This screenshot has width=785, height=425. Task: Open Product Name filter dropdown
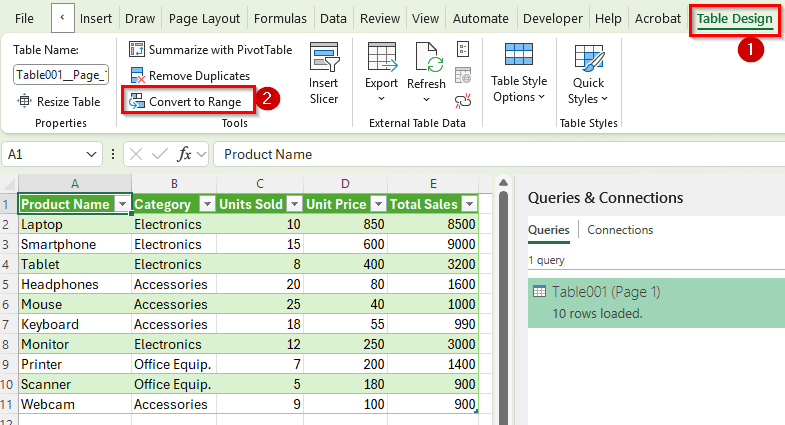click(x=122, y=204)
